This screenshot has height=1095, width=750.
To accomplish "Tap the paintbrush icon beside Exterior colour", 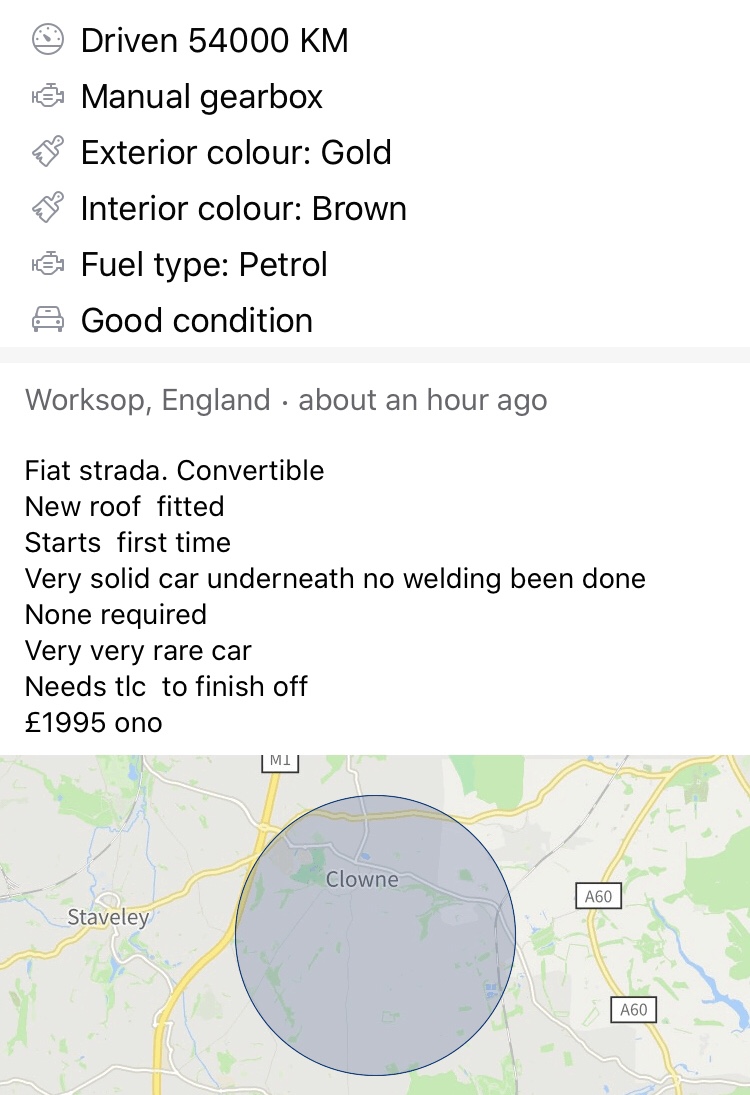I will coord(48,152).
